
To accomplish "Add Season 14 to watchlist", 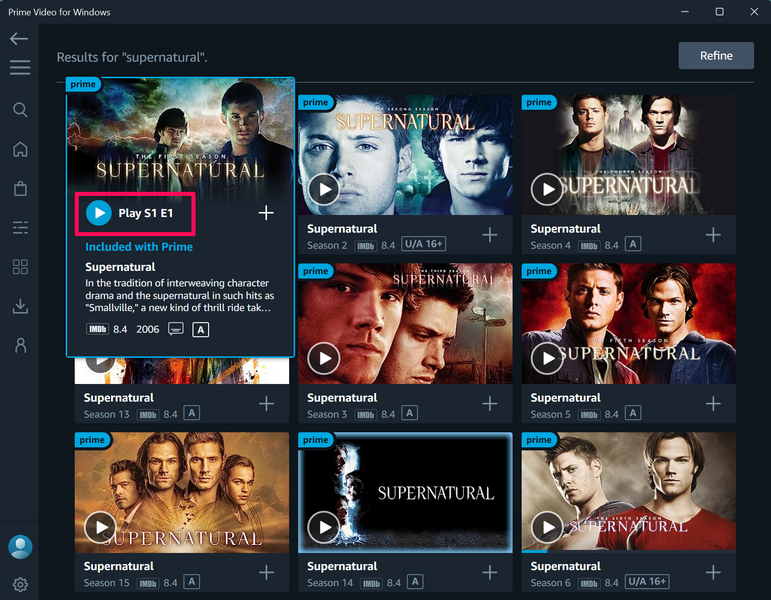I will (x=490, y=572).
